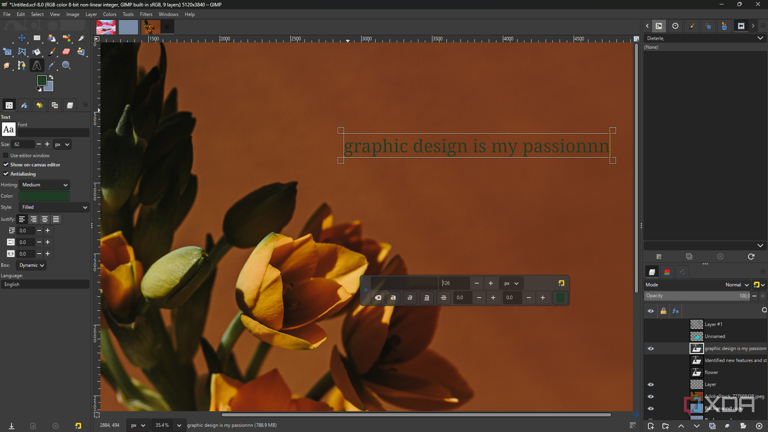Uncheck Show on-canvas editor option
This screenshot has height=432, width=768.
coord(6,165)
